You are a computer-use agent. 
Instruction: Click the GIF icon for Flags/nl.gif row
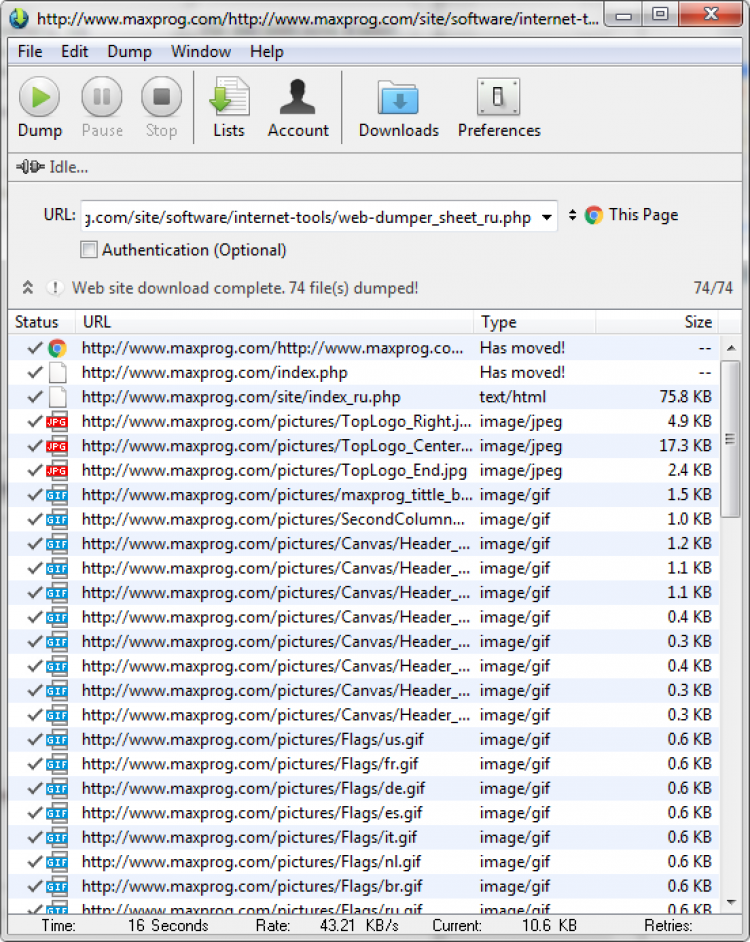pyautogui.click(x=57, y=863)
